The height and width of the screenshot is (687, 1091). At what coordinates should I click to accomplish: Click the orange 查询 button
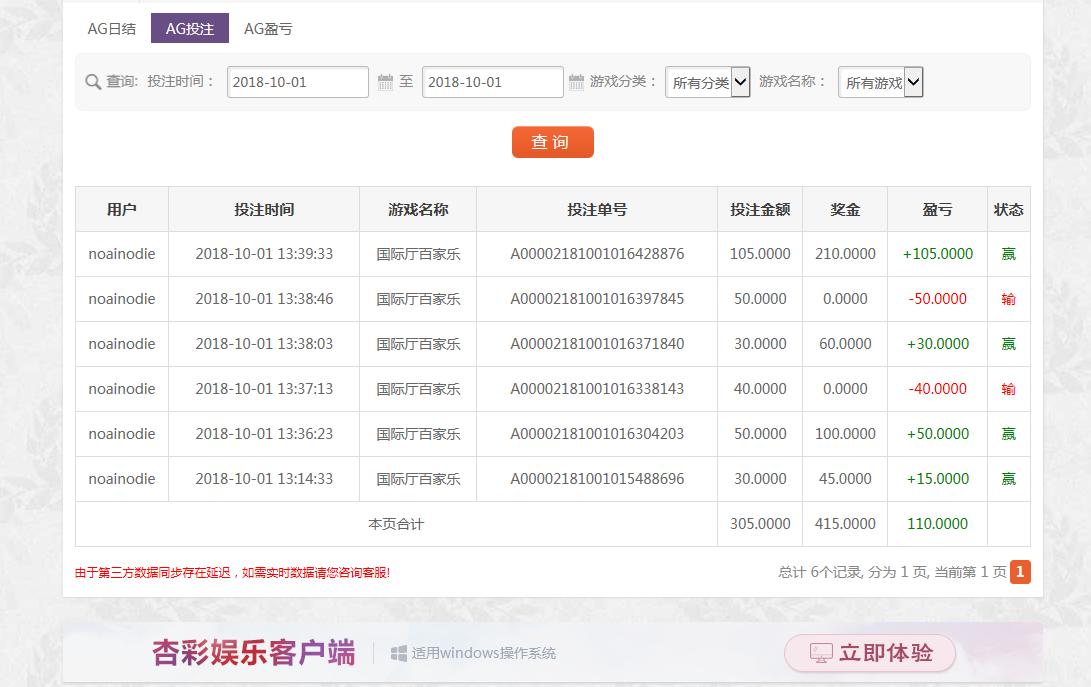point(553,142)
